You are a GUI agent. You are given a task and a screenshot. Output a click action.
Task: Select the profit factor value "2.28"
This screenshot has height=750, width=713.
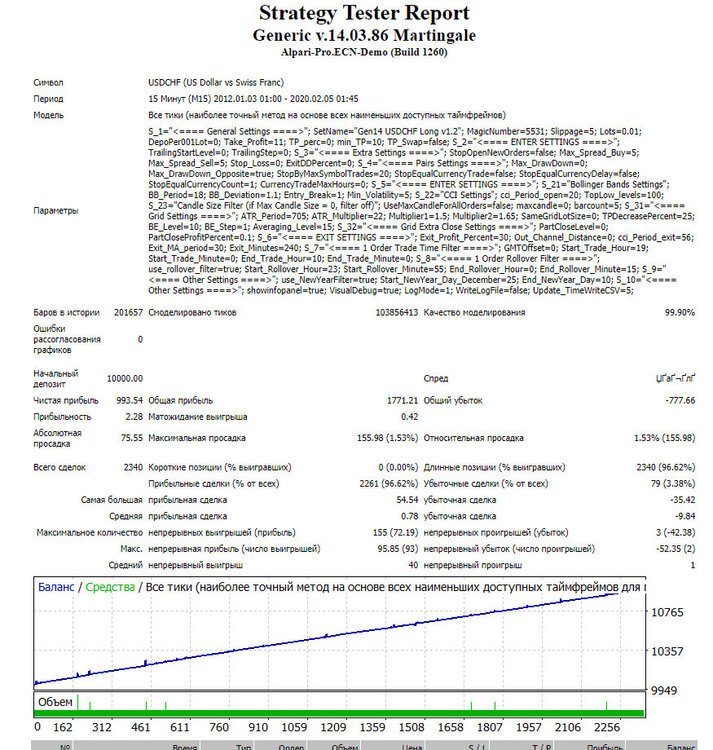coord(134,417)
